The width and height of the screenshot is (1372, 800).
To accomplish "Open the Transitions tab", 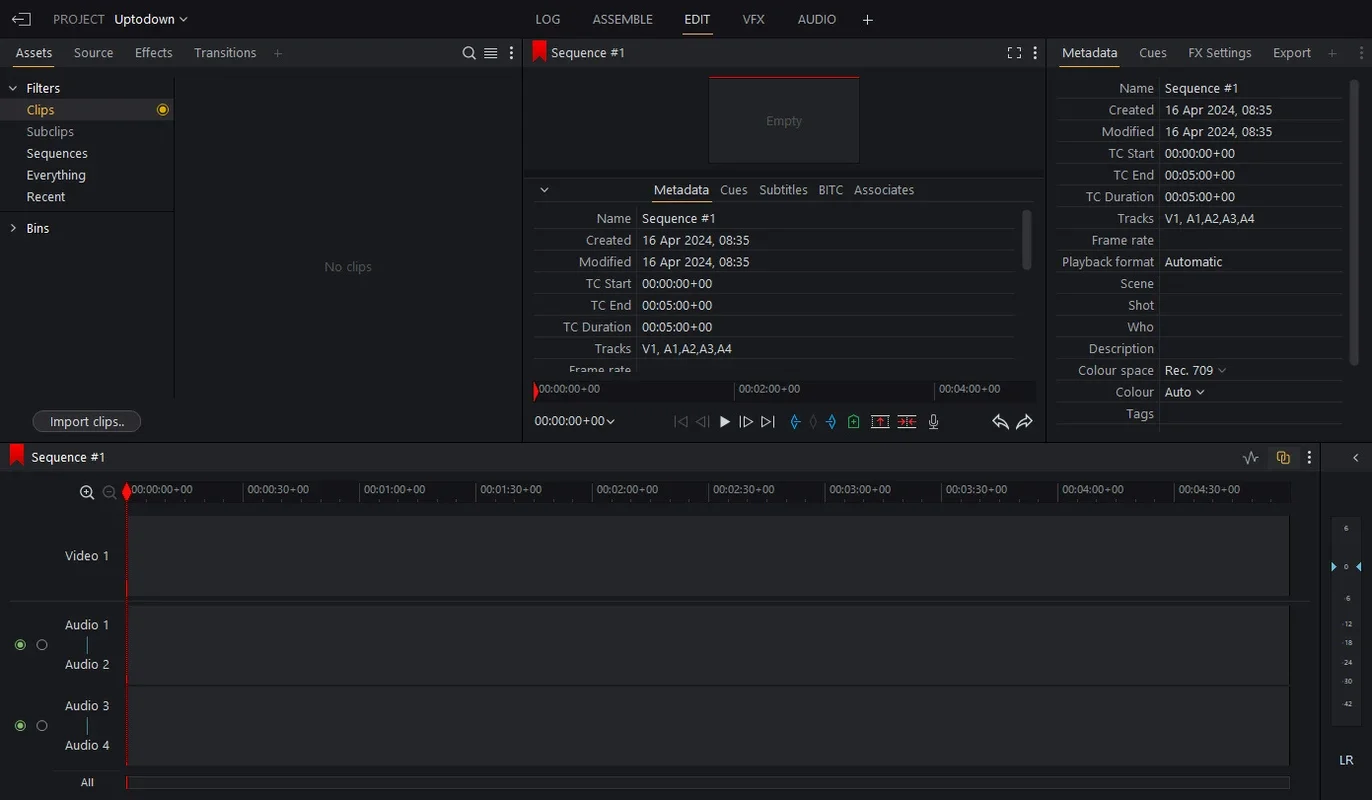I will pos(225,53).
